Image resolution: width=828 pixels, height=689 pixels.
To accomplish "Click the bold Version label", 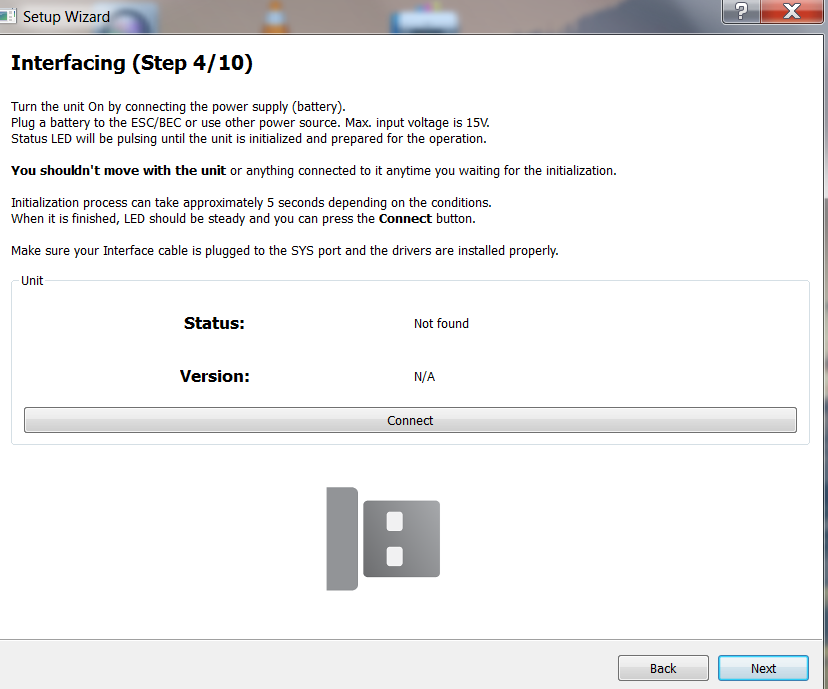I will tap(214, 377).
